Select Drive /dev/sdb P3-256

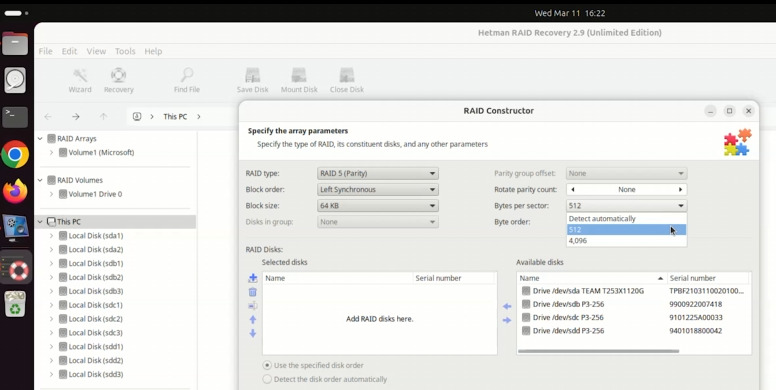click(568, 304)
